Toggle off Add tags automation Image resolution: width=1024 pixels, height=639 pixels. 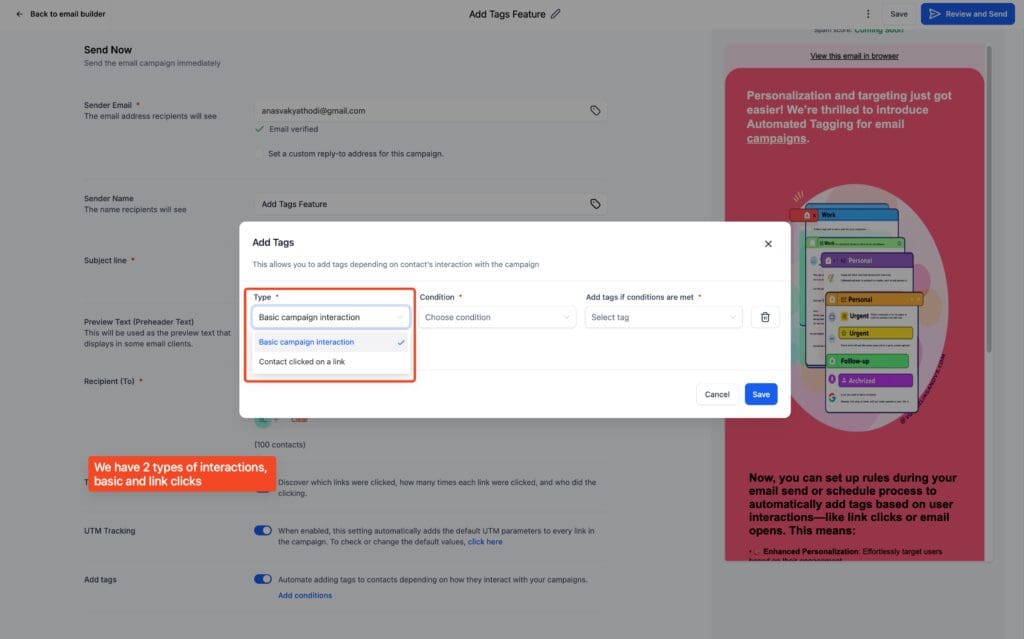[262, 578]
